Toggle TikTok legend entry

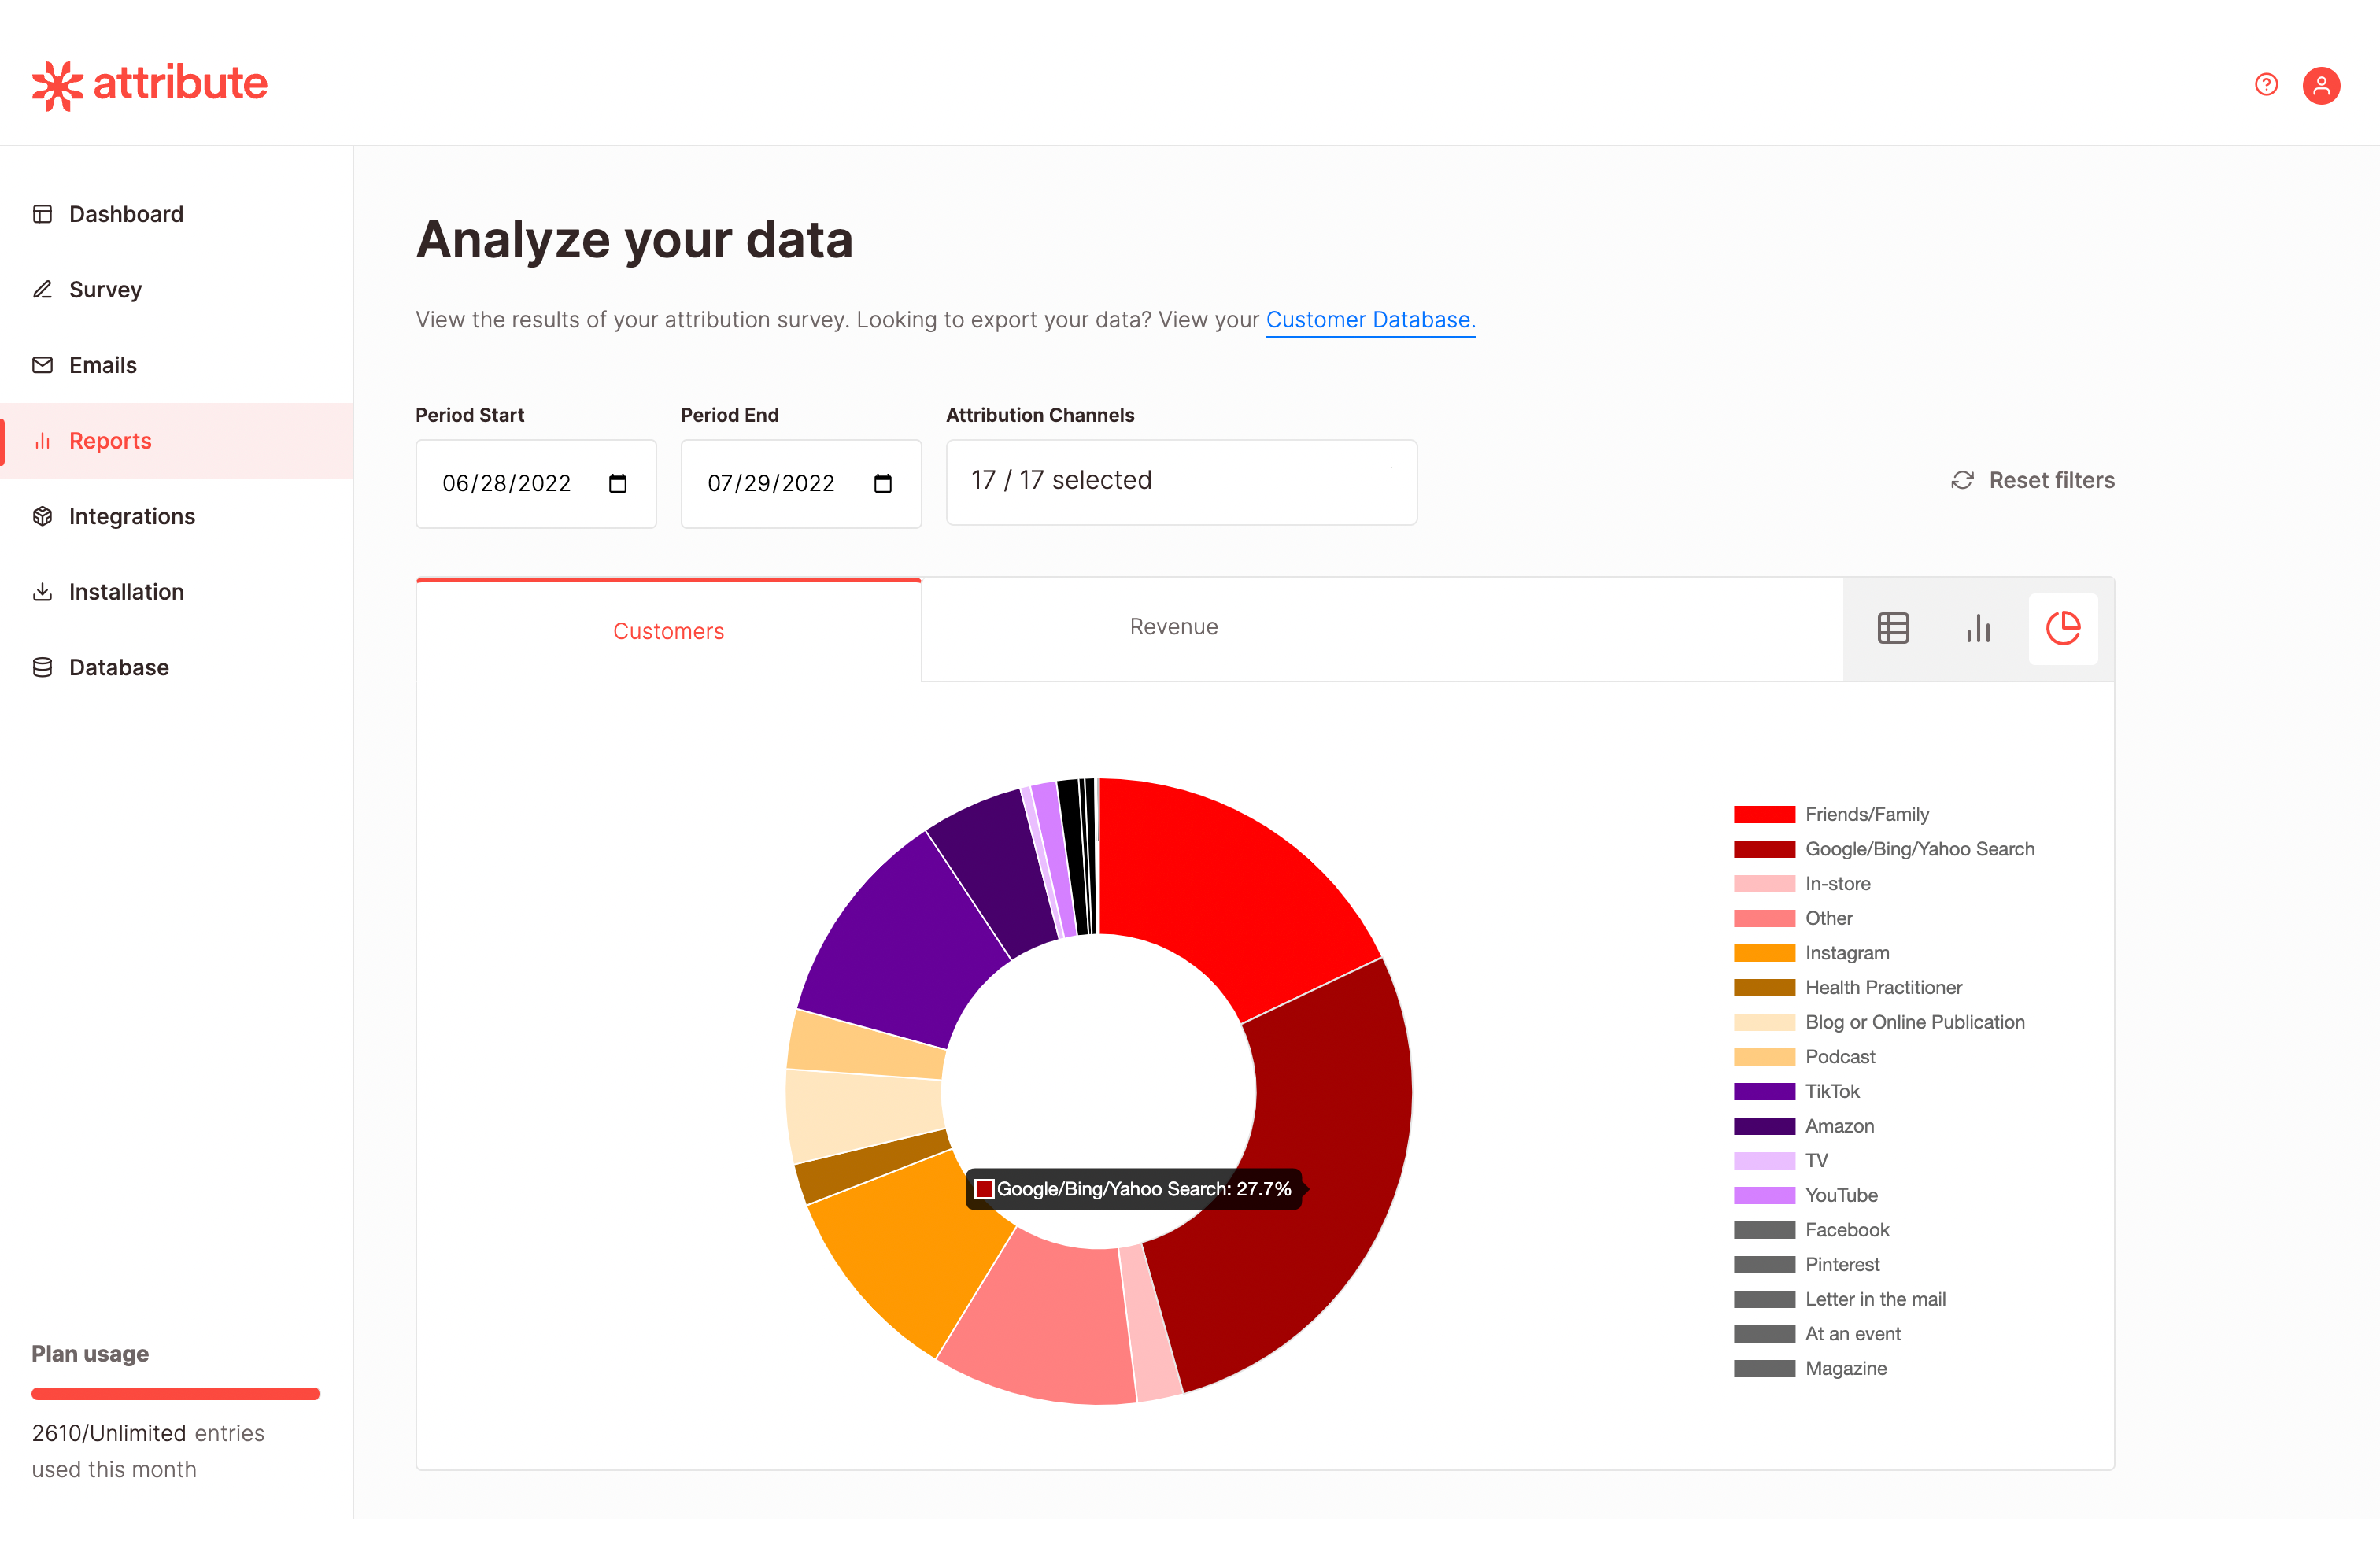(x=1797, y=1091)
